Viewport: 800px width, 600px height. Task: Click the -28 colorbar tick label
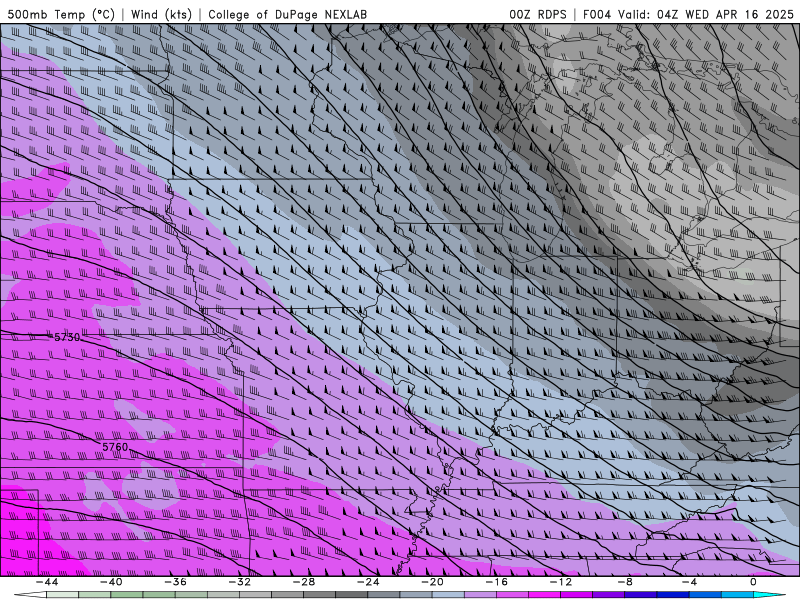304,582
